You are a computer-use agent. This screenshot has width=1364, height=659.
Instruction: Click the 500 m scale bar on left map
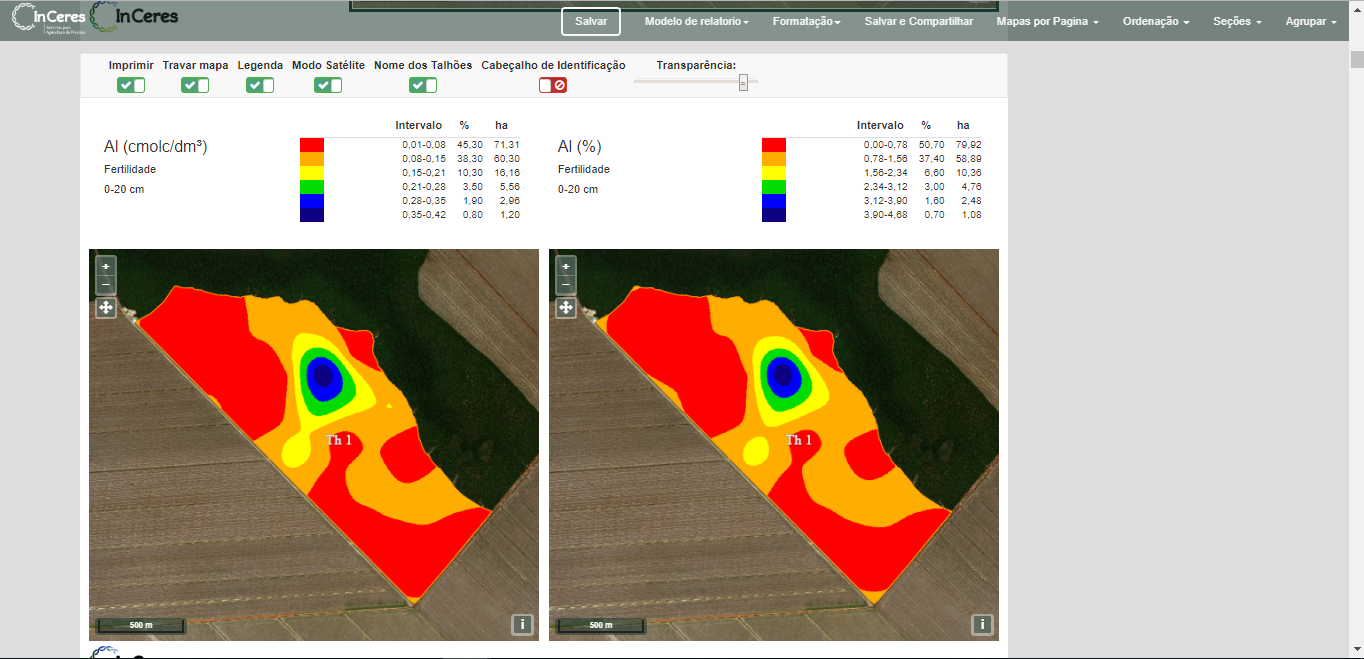(141, 626)
